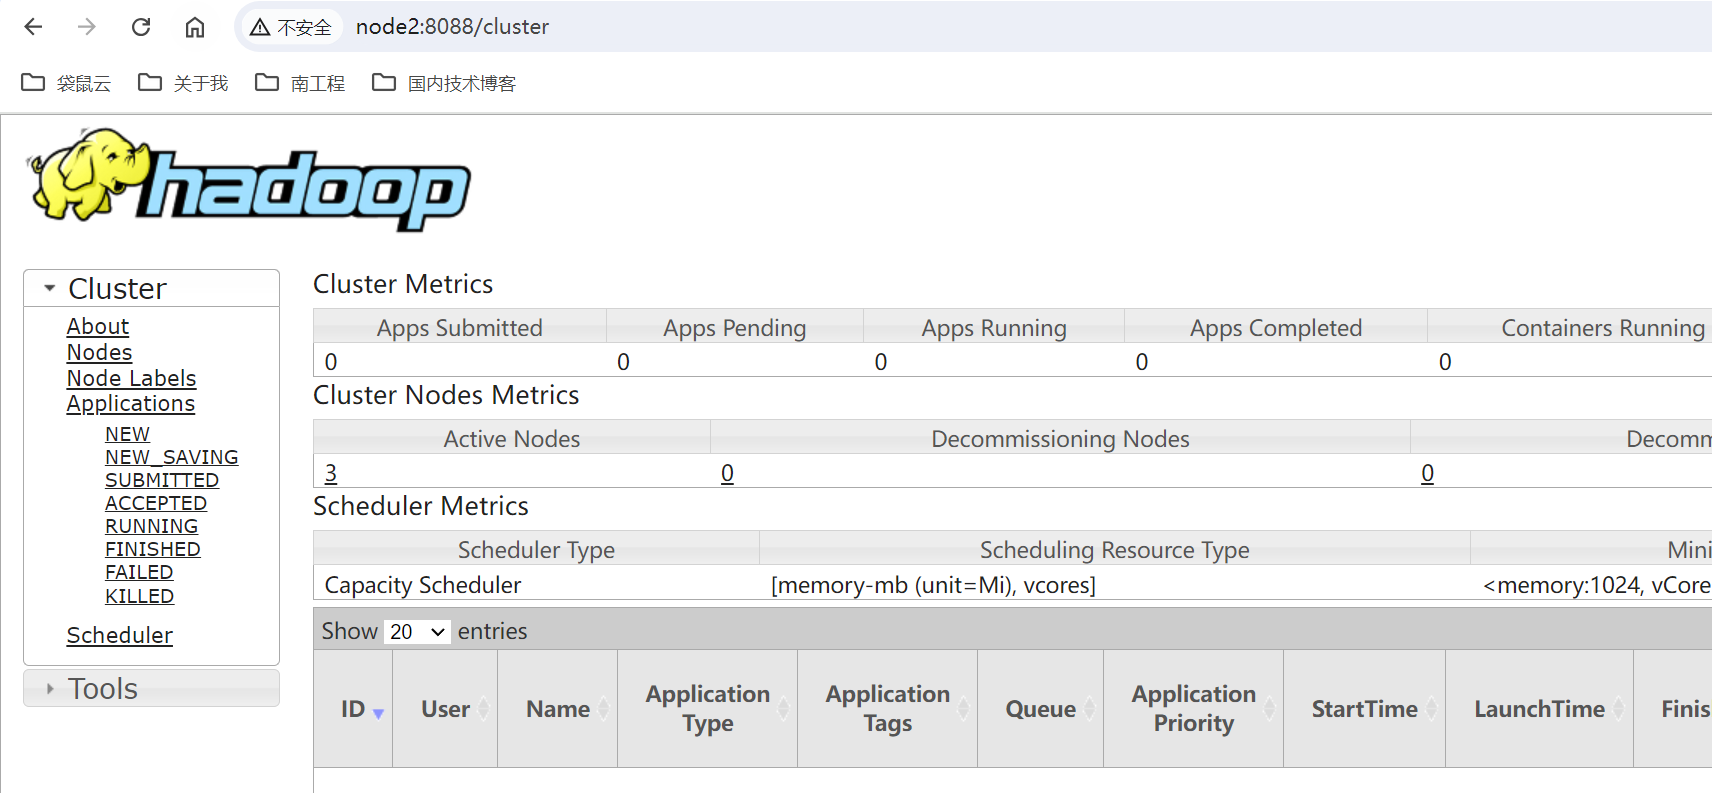
Task: Click the ID column header
Action: tap(353, 709)
